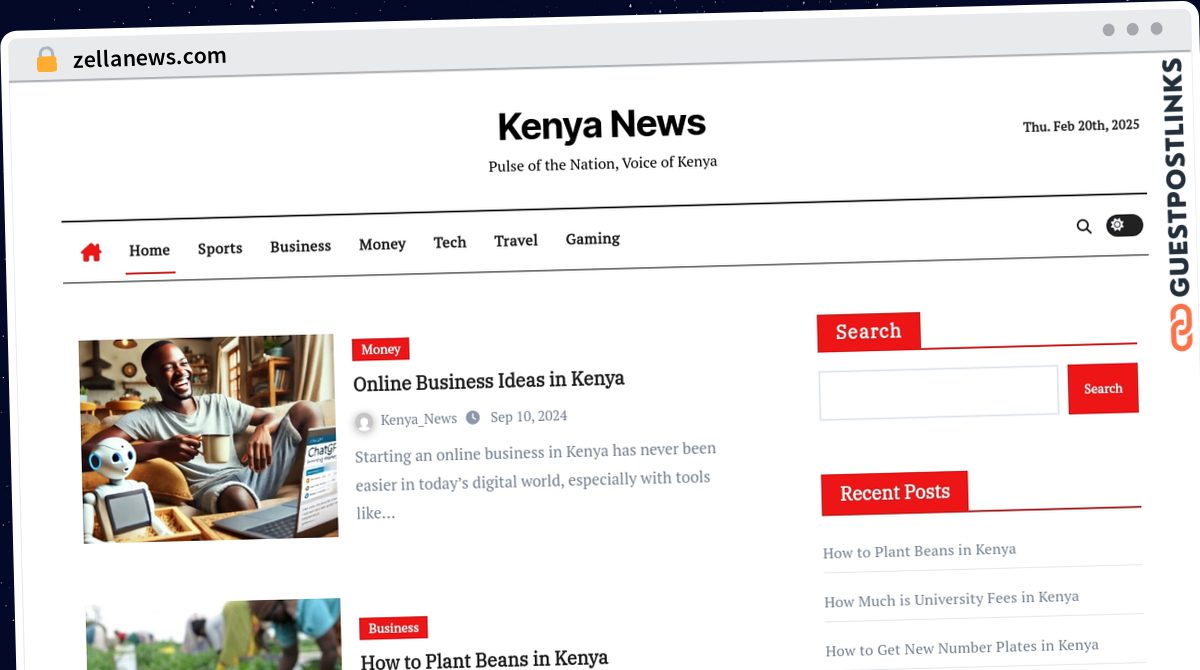Click the red Business category tag
Image resolution: width=1200 pixels, height=670 pixels.
coord(393,628)
